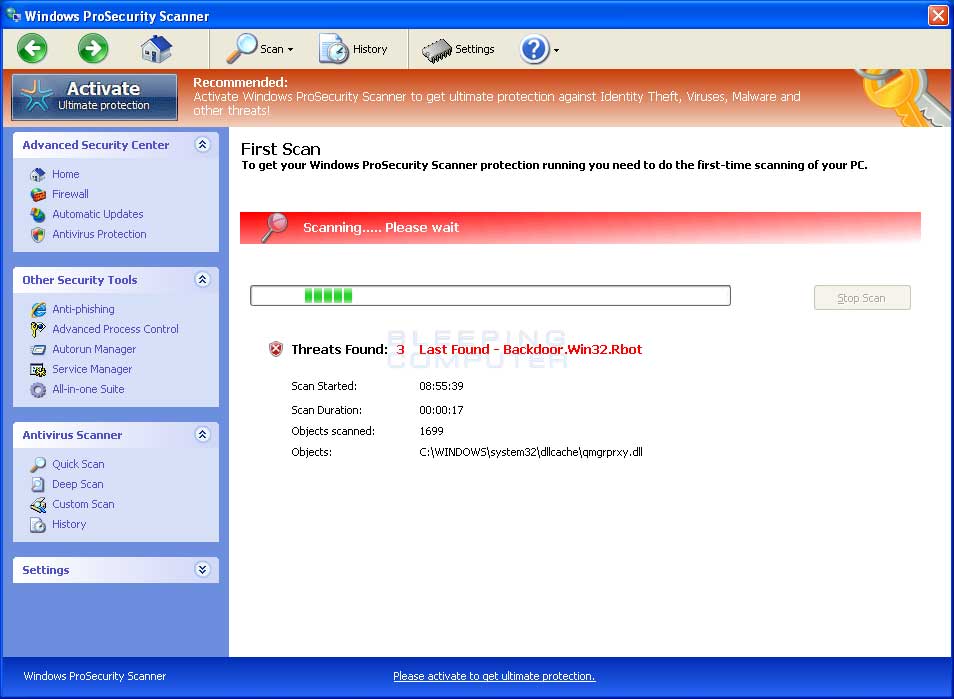Click the Scan Started time 08:55:39

click(x=441, y=386)
